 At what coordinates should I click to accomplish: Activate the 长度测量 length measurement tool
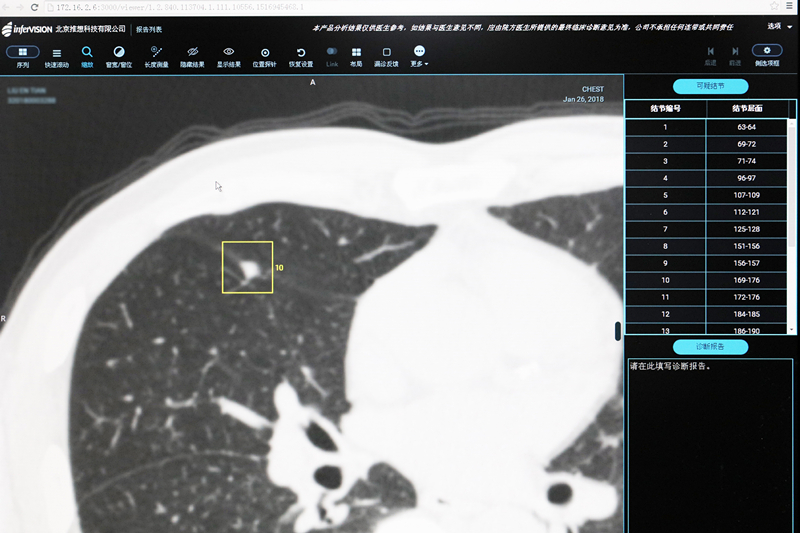pos(156,53)
